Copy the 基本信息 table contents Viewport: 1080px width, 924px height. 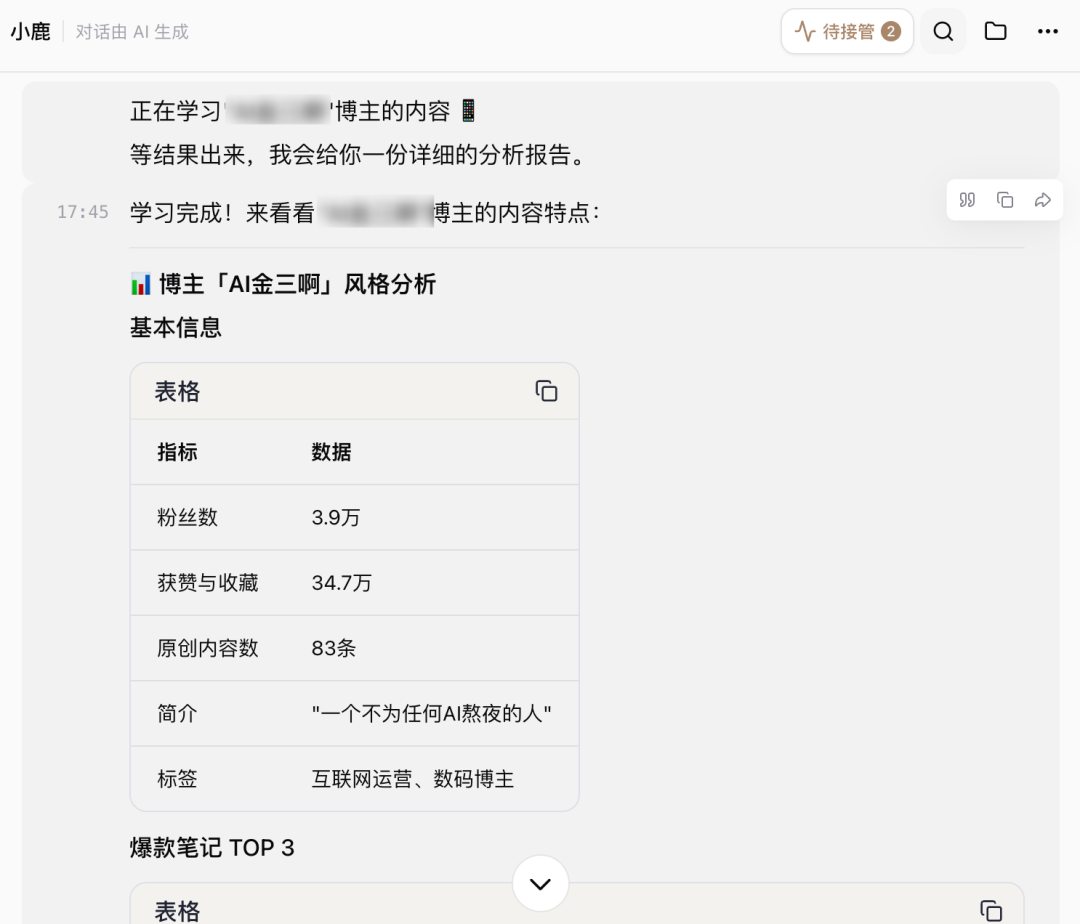(x=546, y=391)
